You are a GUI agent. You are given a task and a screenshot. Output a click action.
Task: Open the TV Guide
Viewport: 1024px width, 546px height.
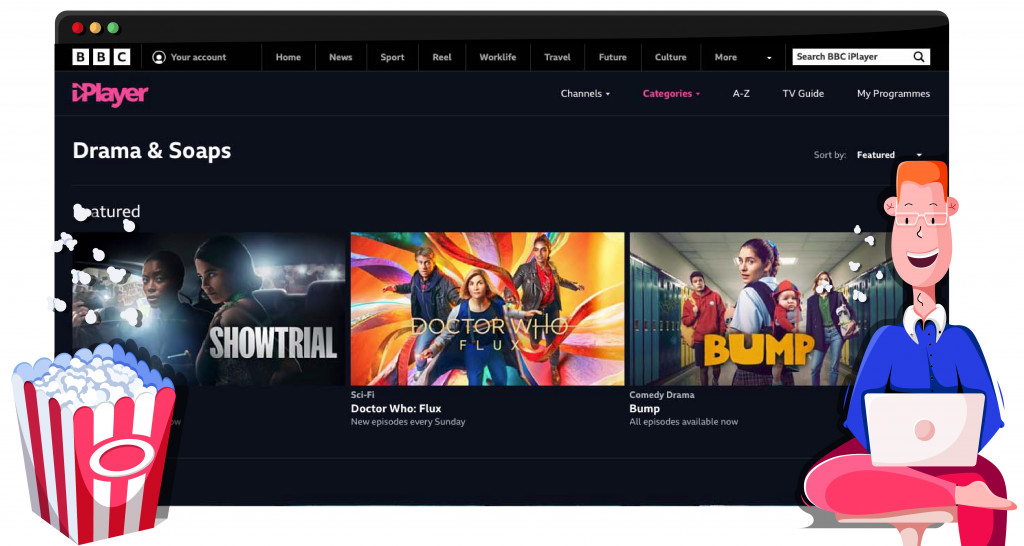(x=803, y=94)
